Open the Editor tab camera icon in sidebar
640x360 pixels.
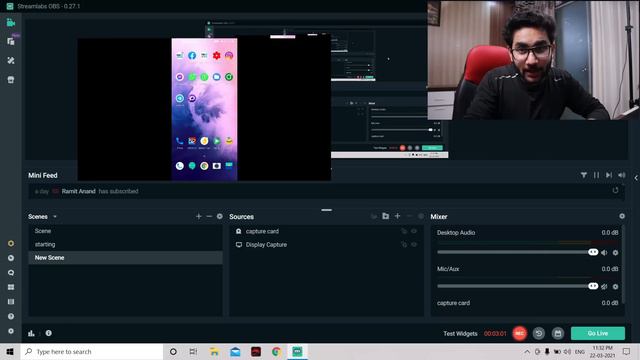(11, 23)
